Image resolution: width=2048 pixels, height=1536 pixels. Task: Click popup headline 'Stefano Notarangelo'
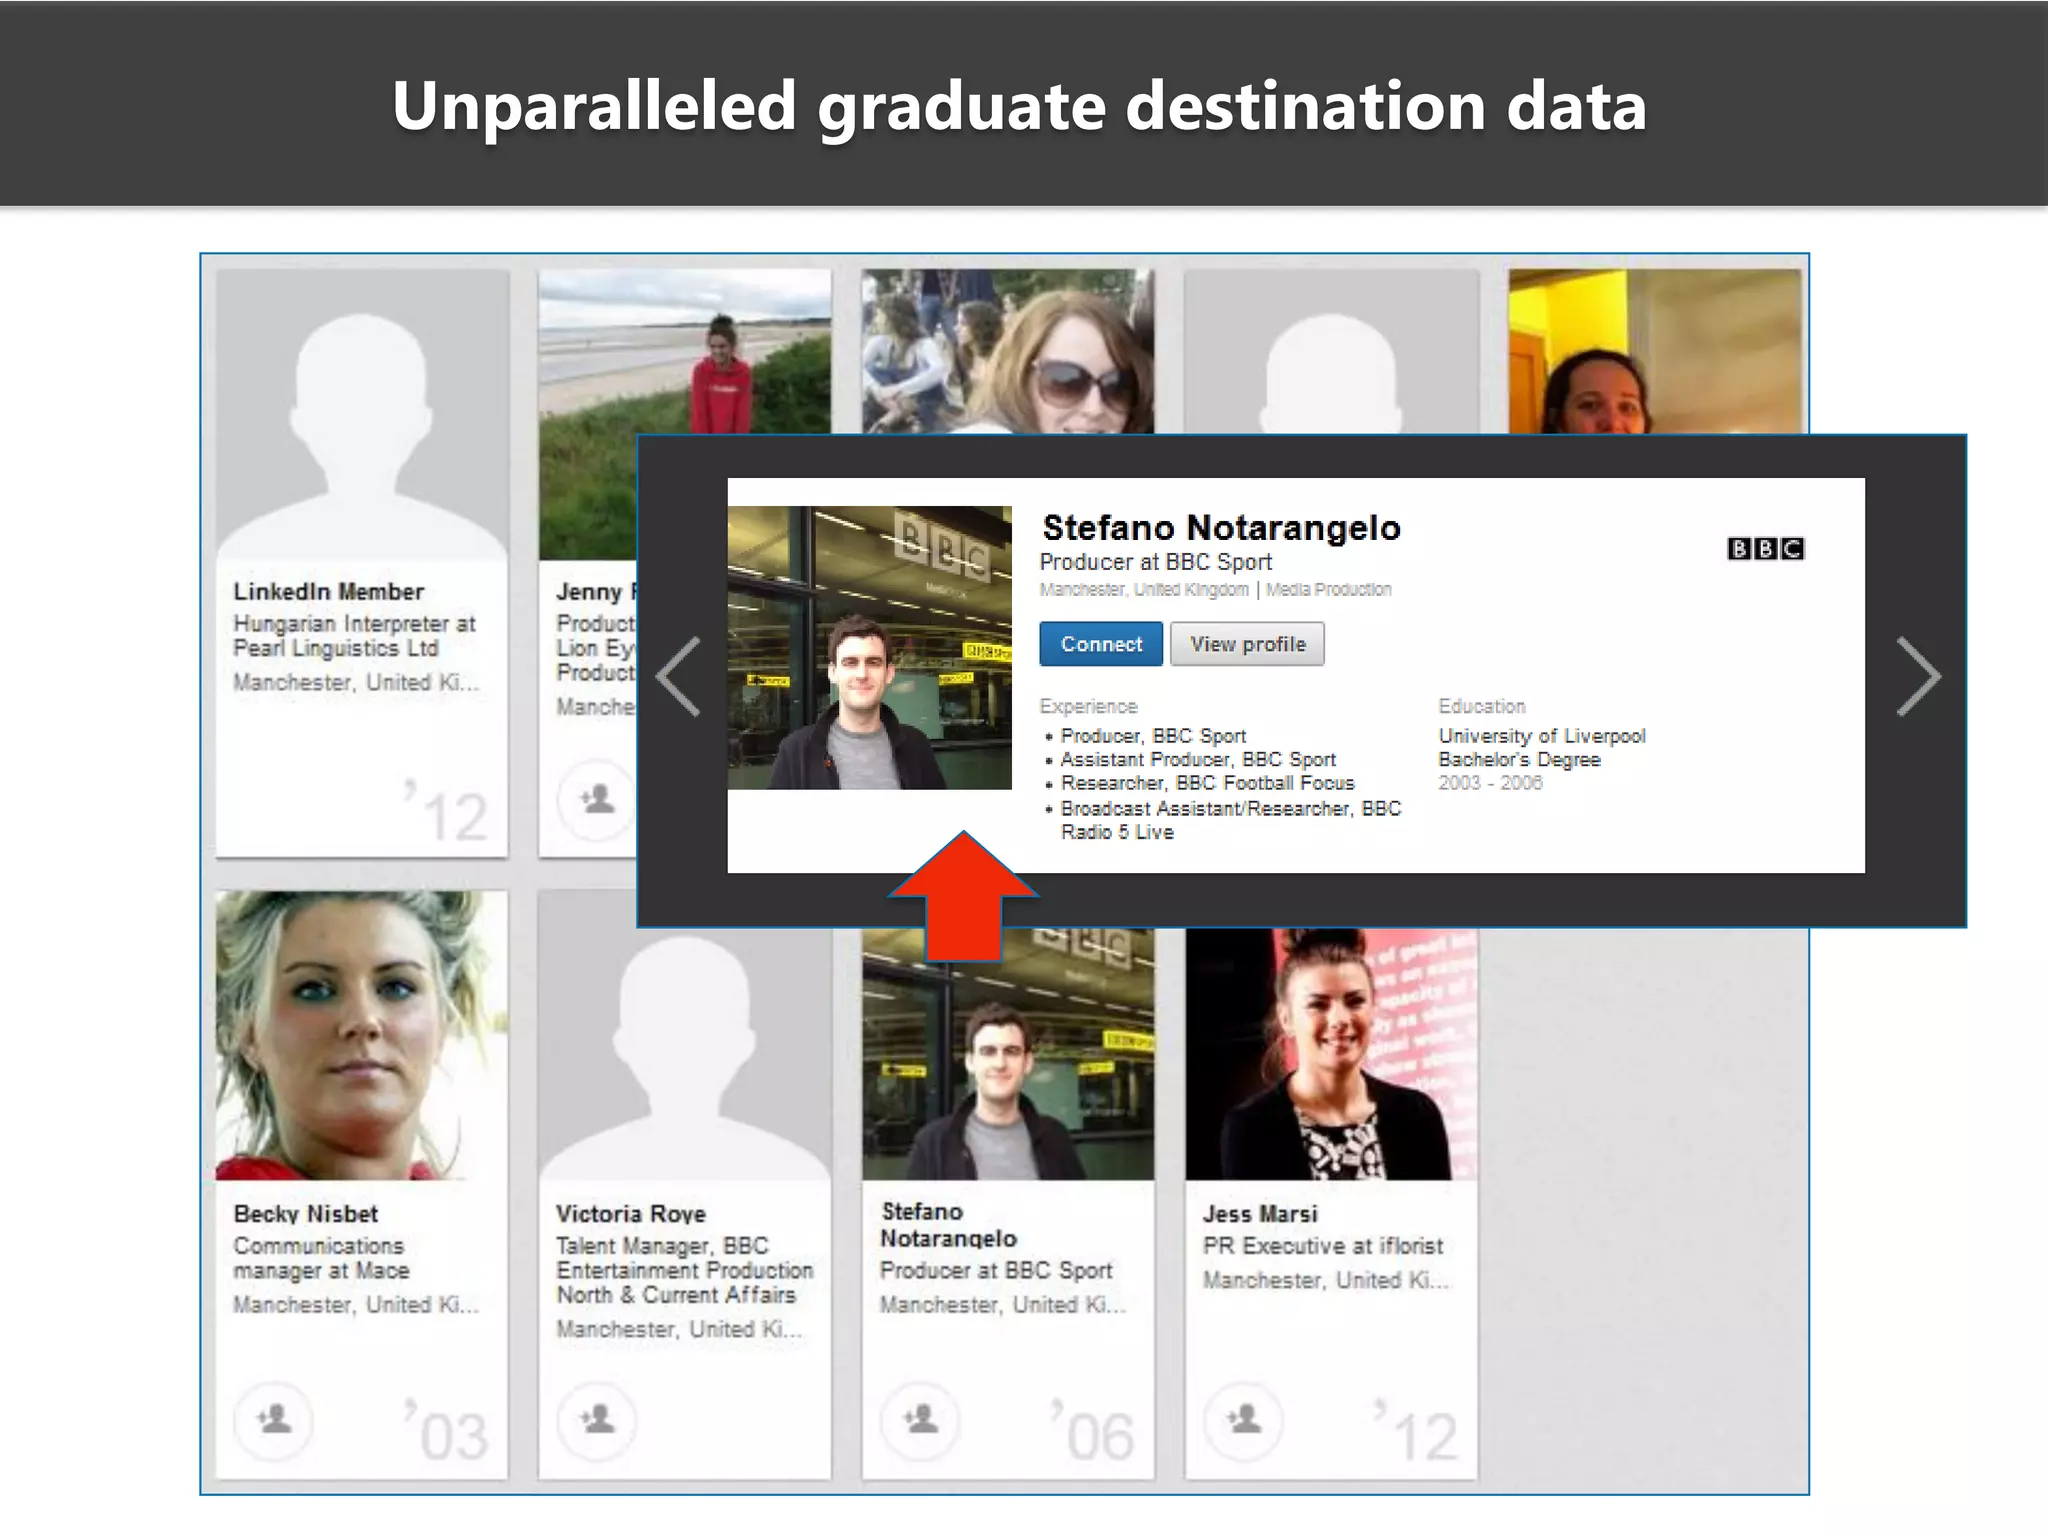coord(1221,527)
